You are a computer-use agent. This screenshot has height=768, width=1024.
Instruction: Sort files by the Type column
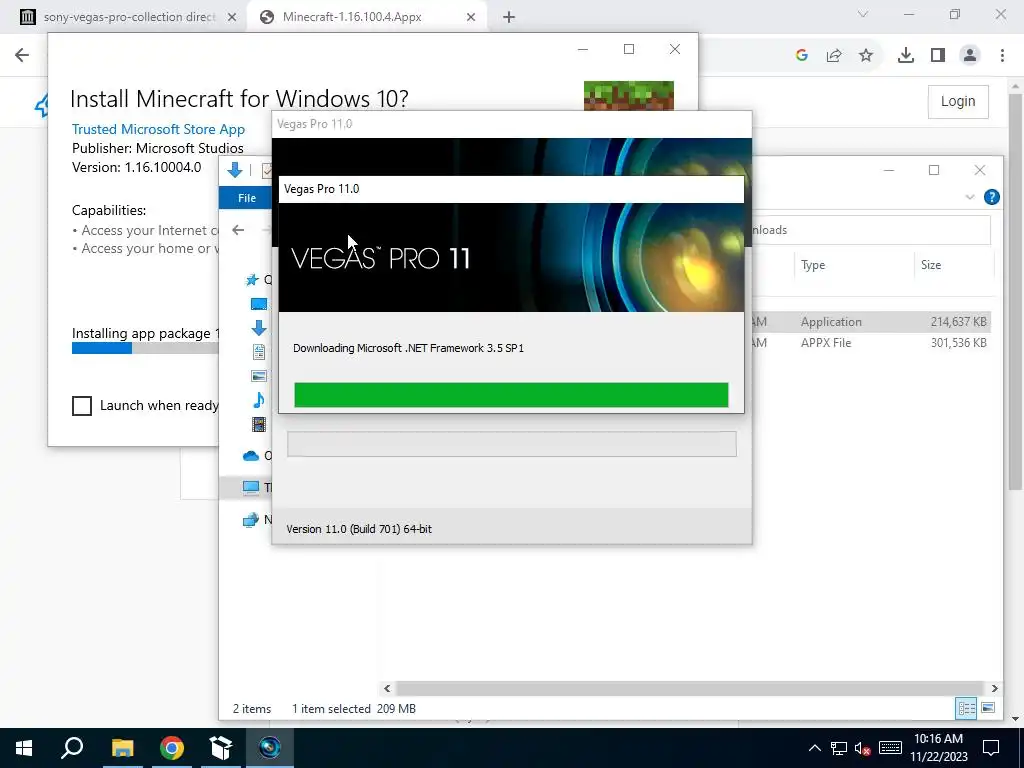[x=813, y=265]
